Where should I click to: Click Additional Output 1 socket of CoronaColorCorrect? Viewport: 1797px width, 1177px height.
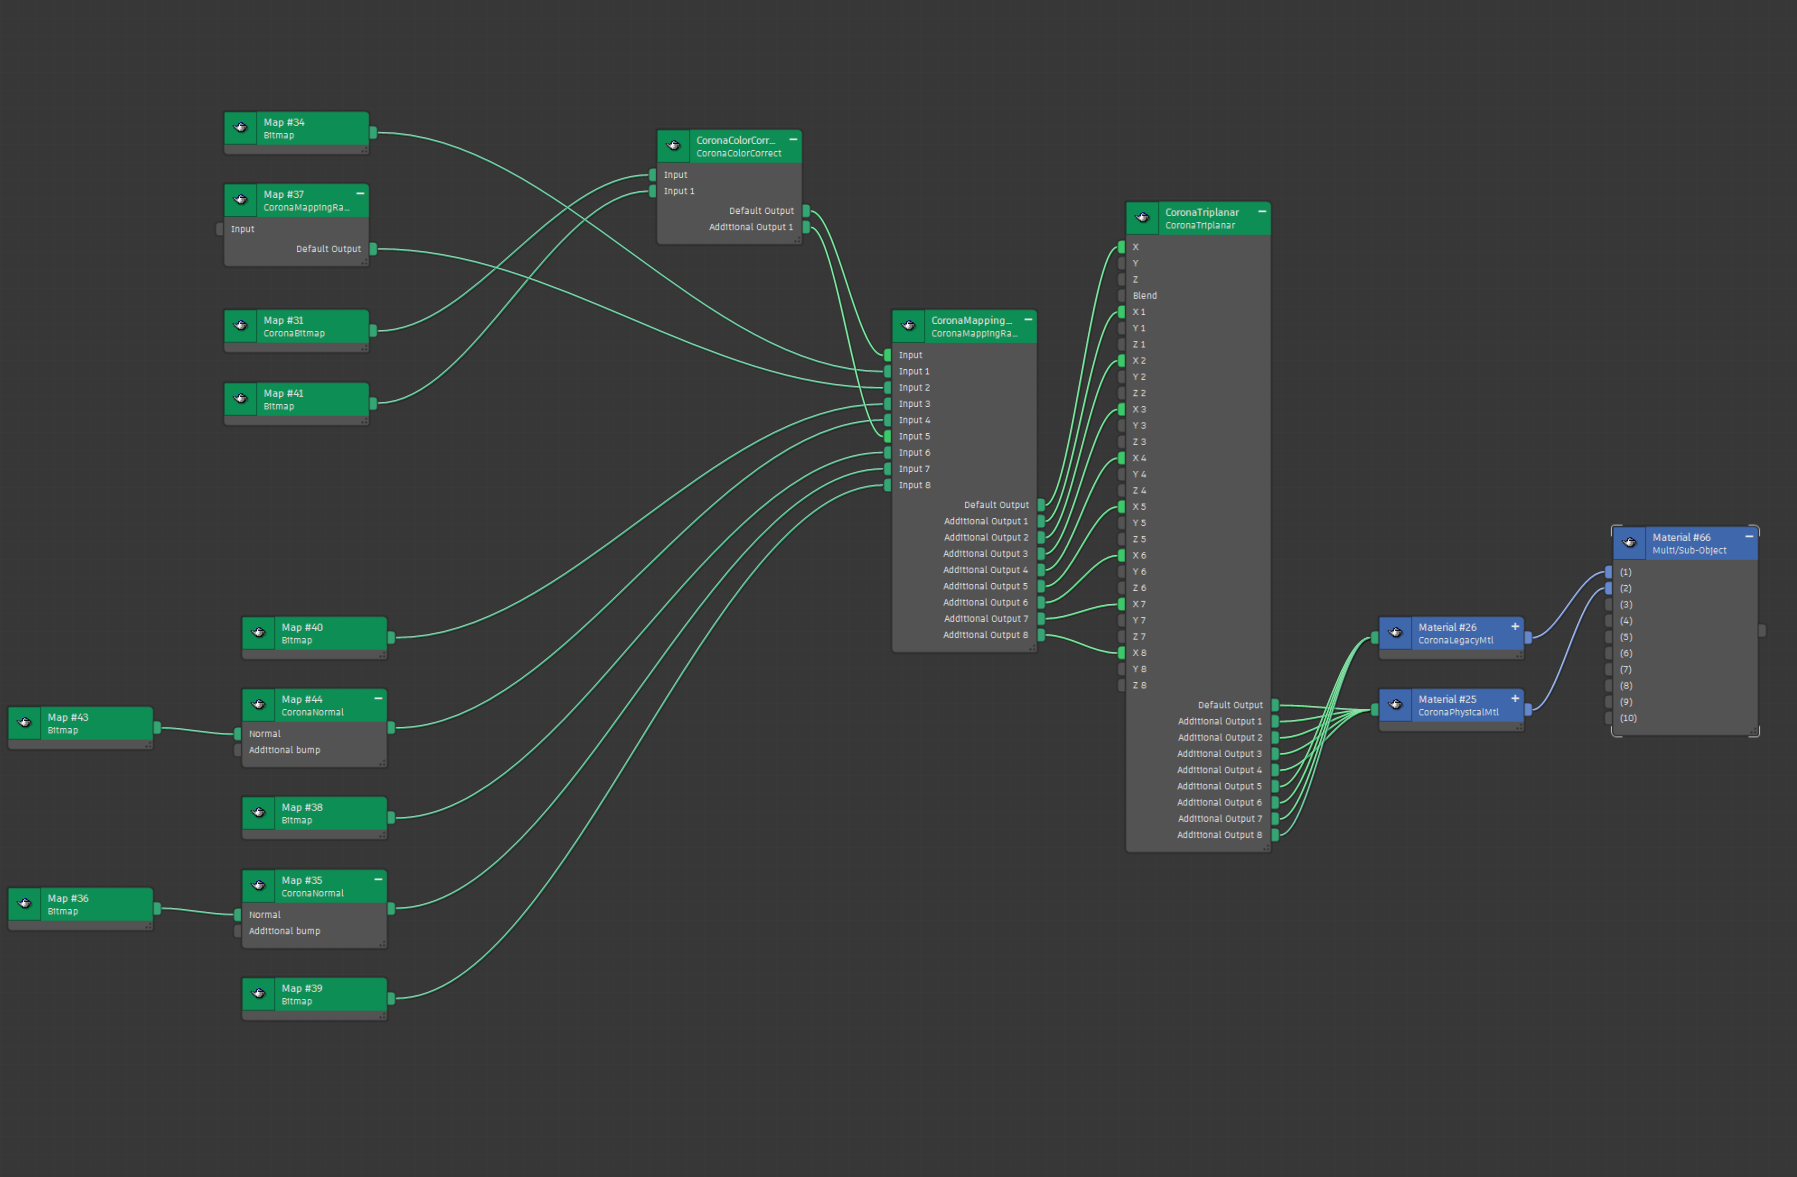click(806, 227)
